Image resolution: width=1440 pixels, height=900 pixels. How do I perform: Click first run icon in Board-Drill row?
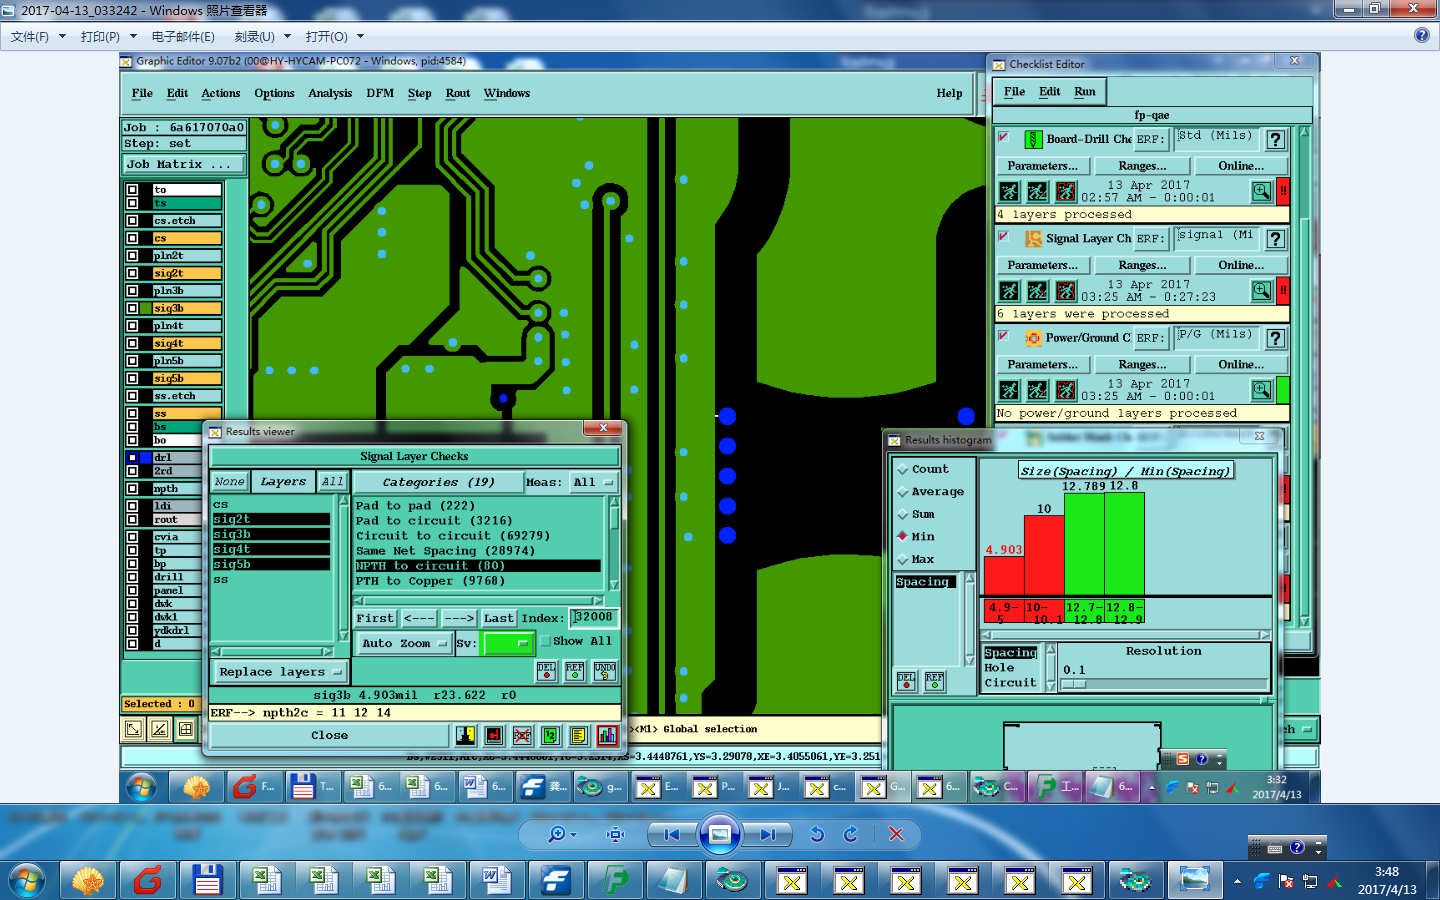(x=1009, y=191)
